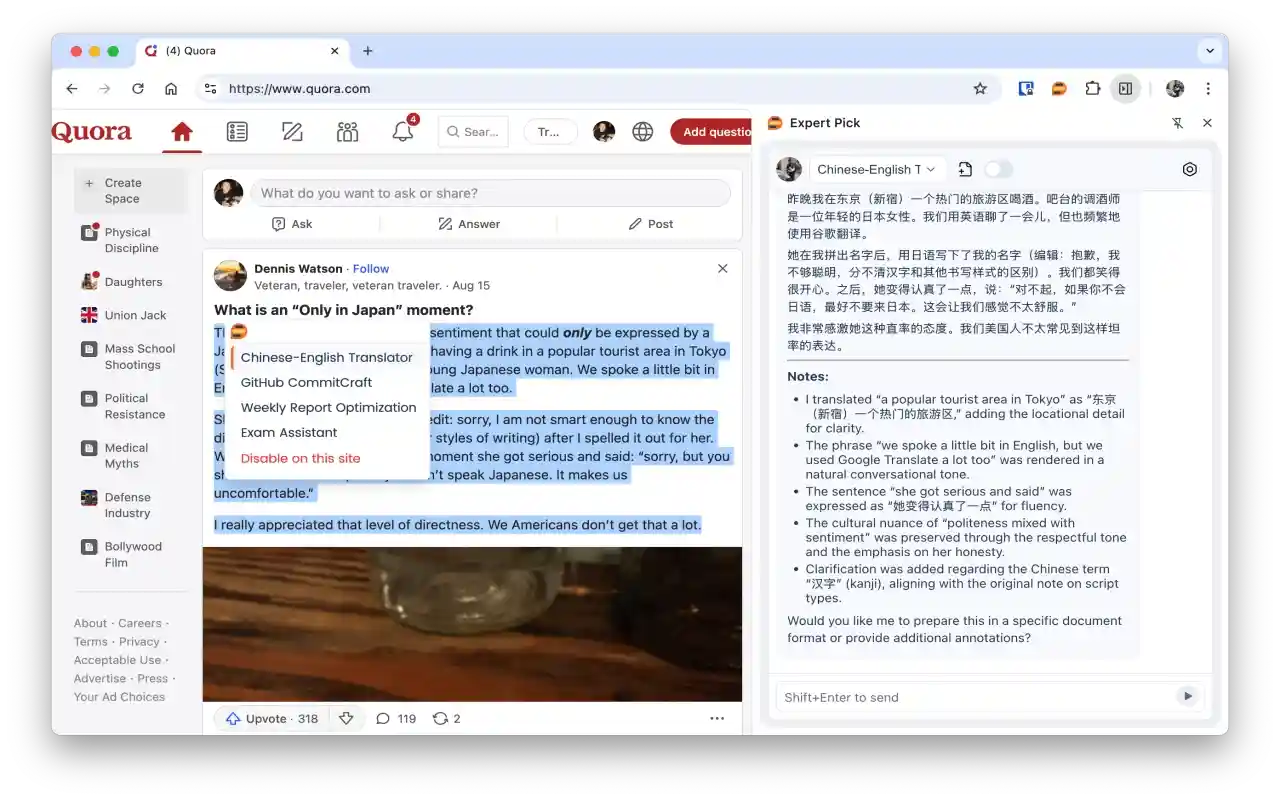Start a new chat in Expert Pick

965,170
